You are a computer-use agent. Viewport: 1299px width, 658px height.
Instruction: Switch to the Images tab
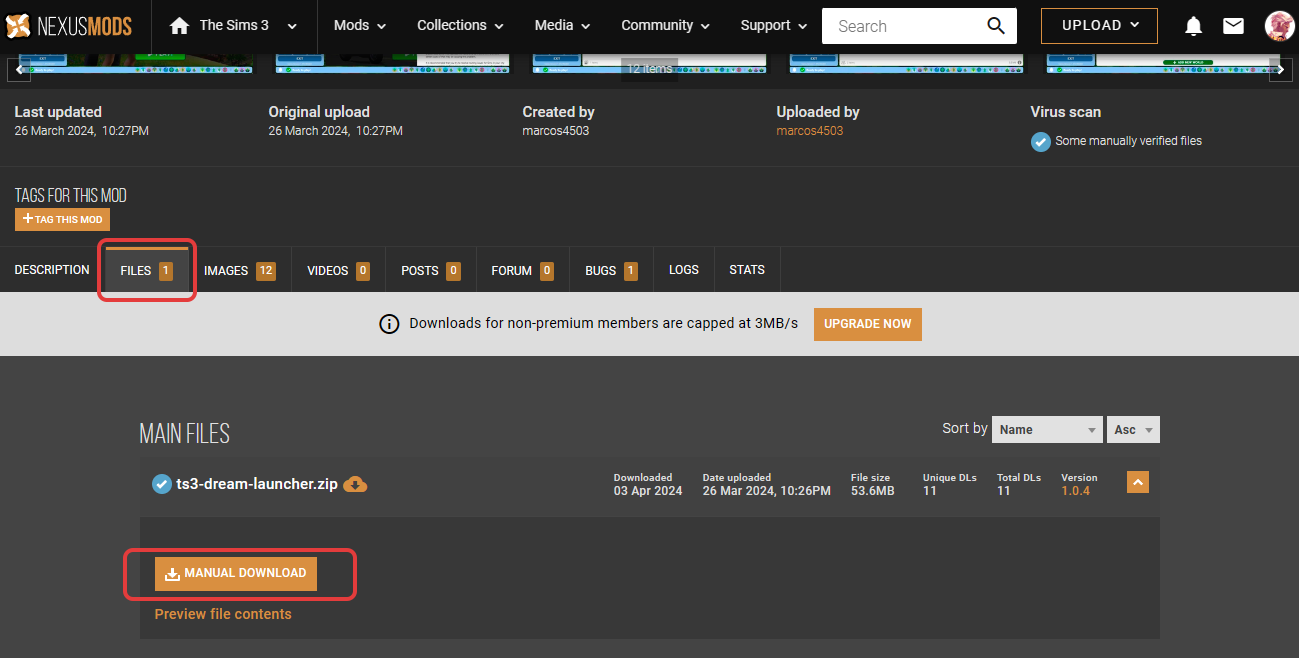(x=240, y=271)
